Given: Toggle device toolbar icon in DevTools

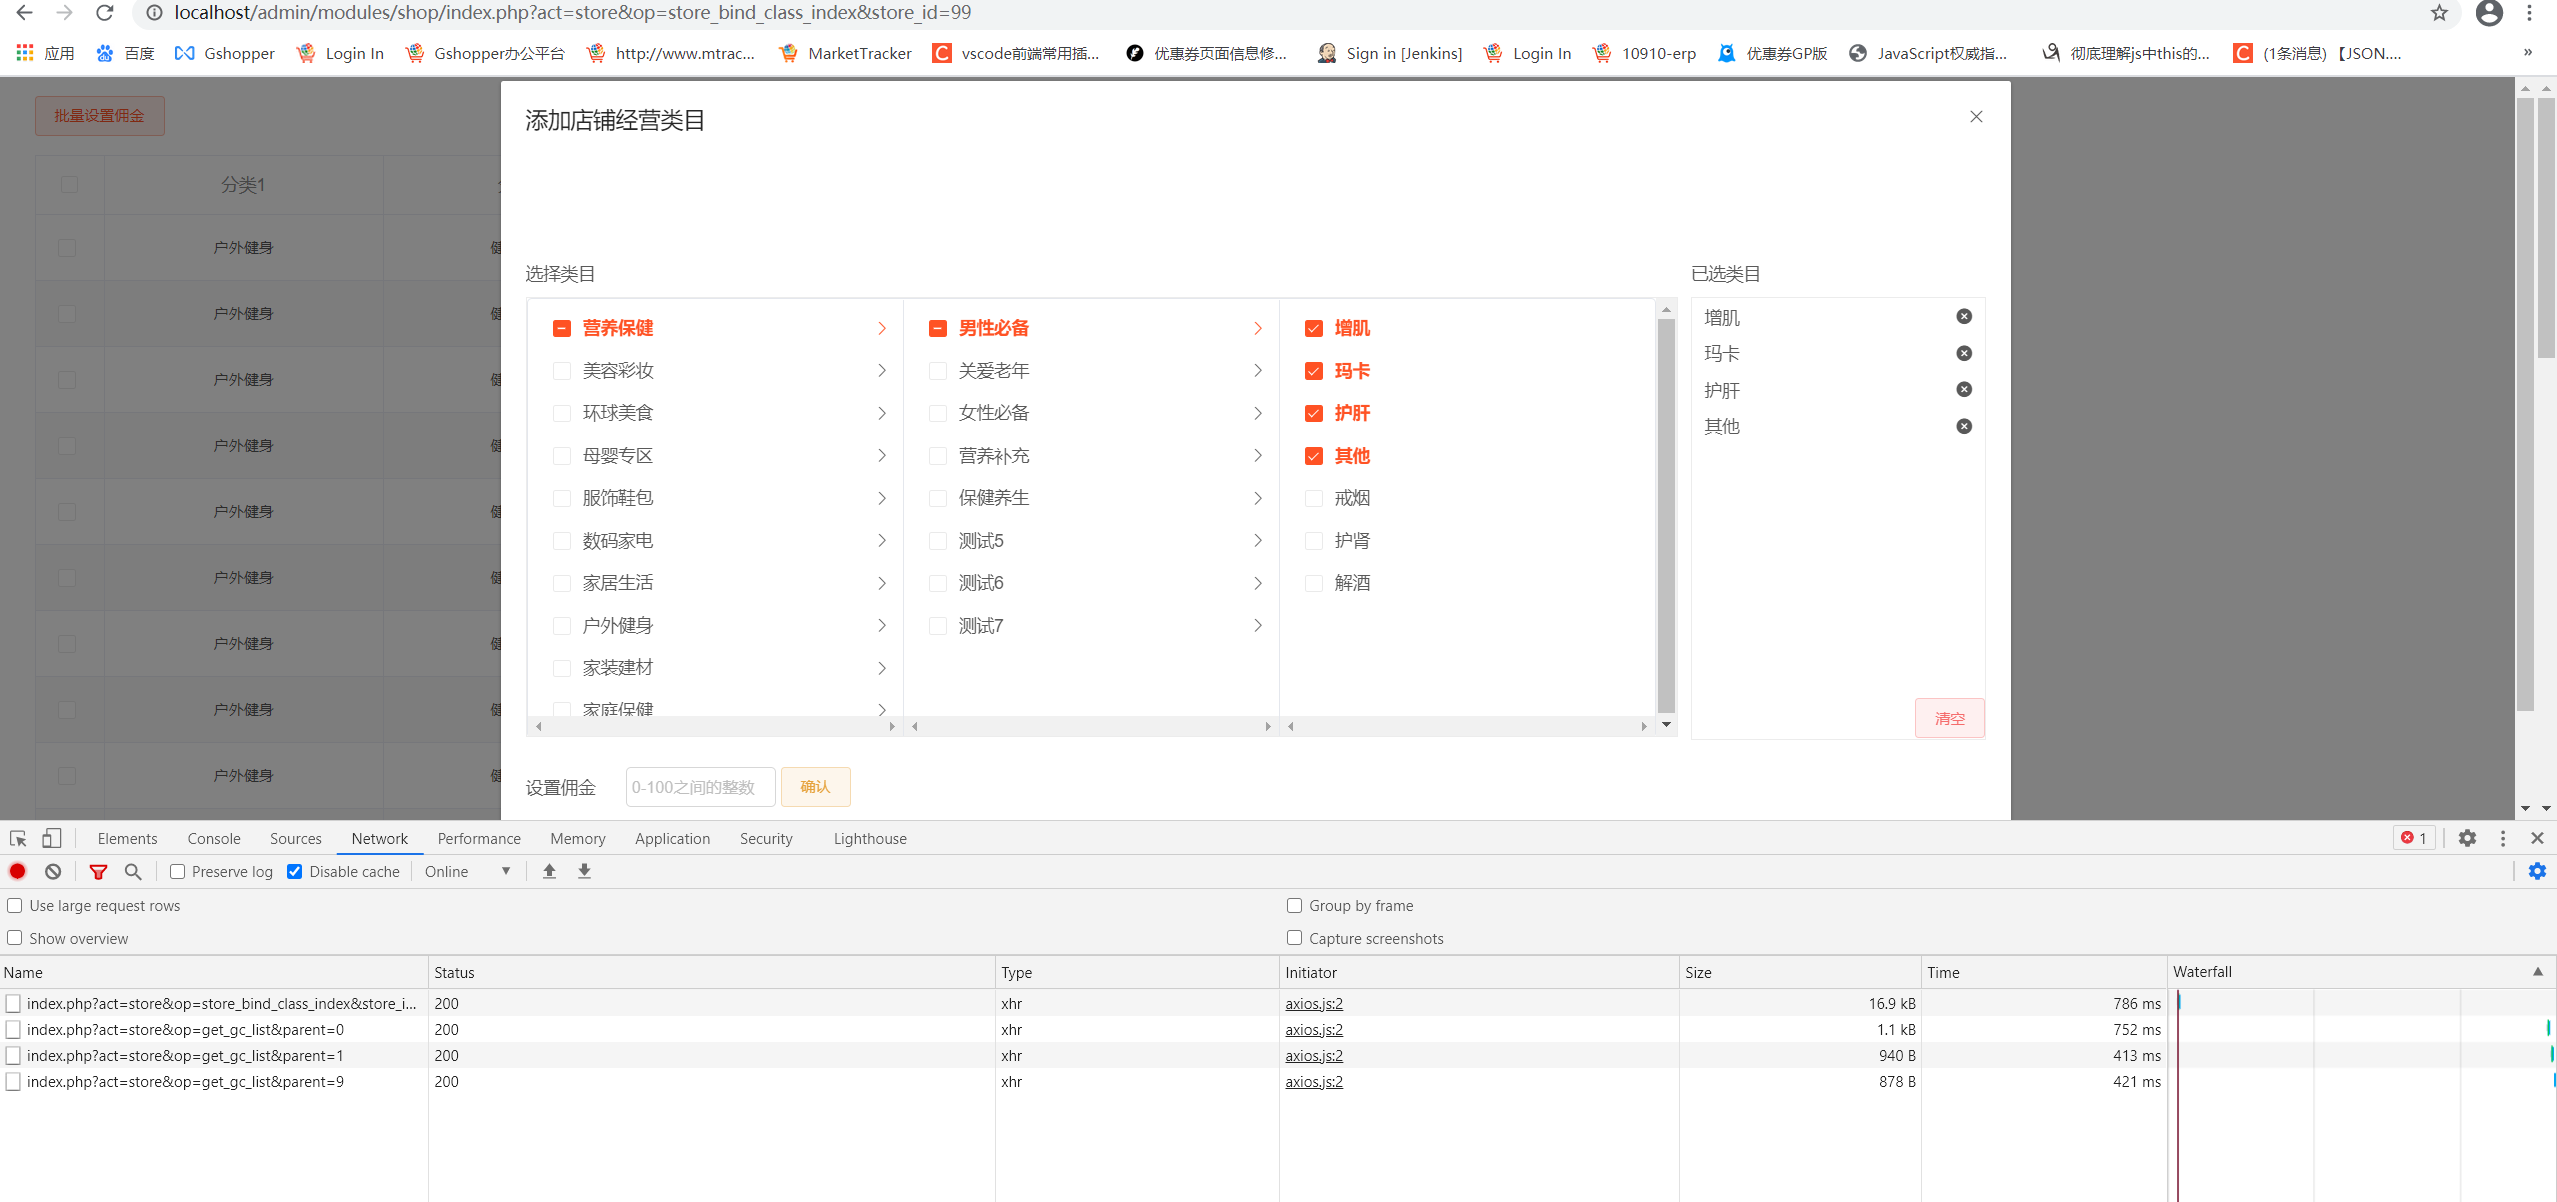Looking at the screenshot, I should pos(51,839).
